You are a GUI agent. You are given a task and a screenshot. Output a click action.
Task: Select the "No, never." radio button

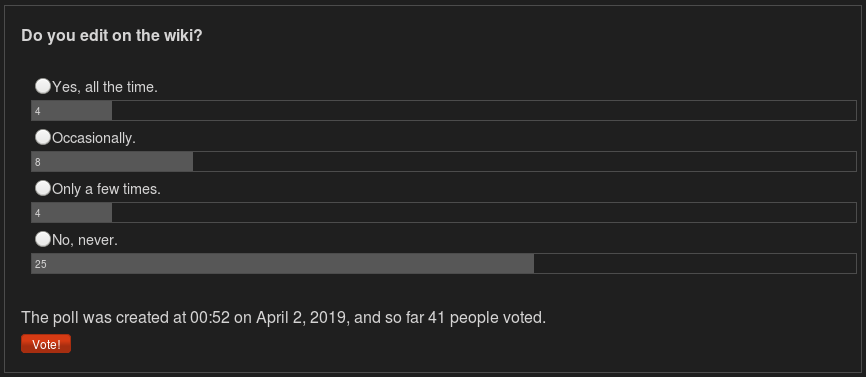click(x=43, y=239)
